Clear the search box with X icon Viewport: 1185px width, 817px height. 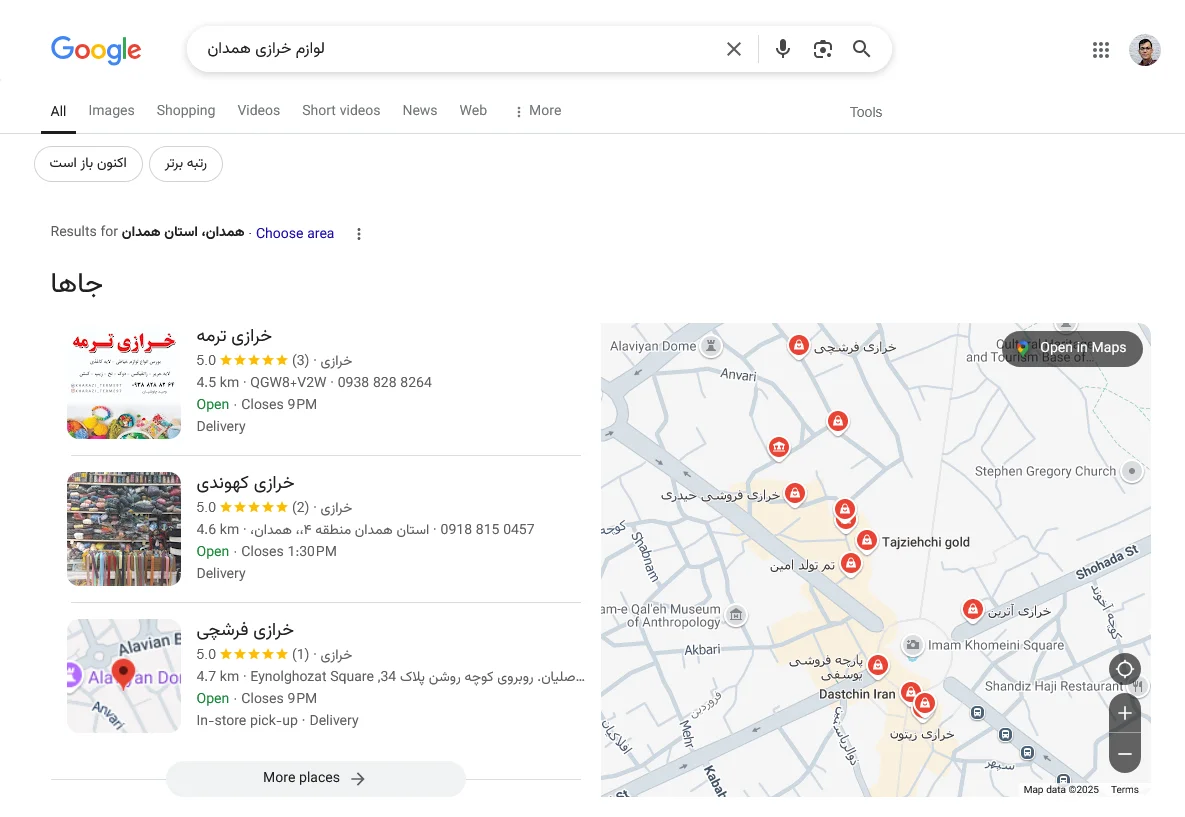(x=733, y=49)
